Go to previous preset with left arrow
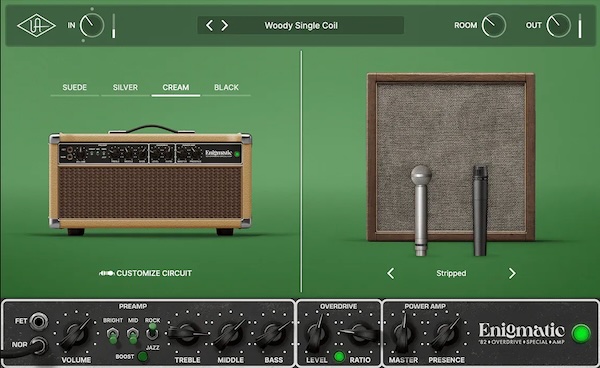Screen dimensions: 600x368 209,26
